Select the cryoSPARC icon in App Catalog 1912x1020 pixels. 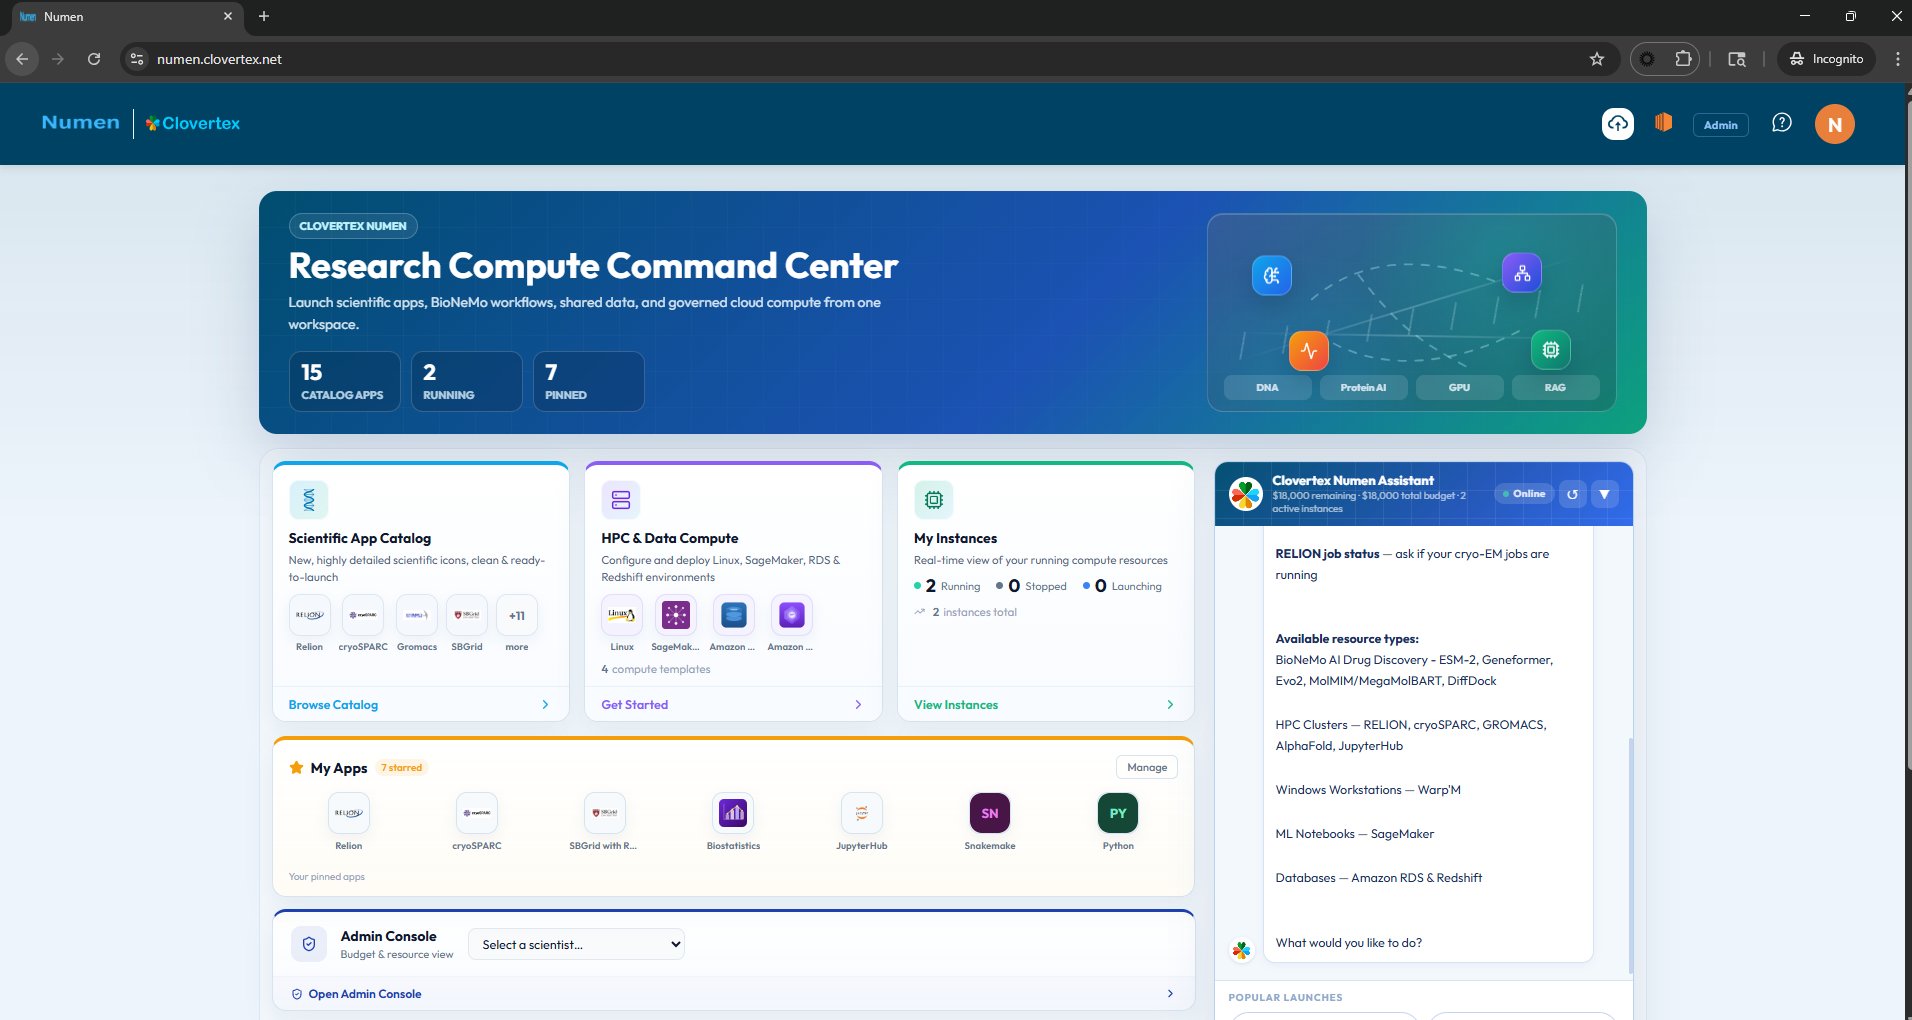[x=363, y=615]
